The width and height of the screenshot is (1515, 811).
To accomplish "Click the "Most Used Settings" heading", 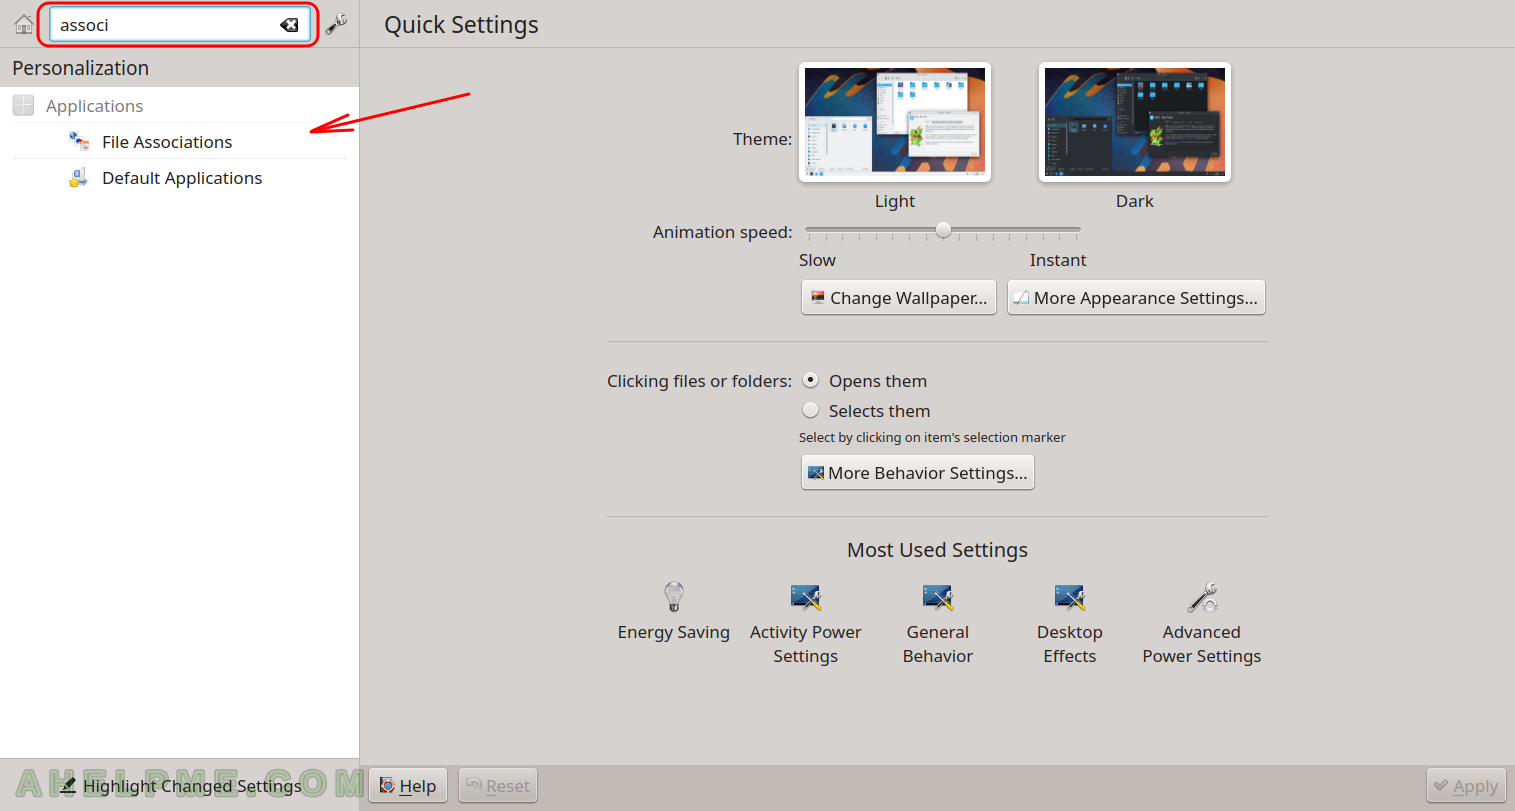I will pos(937,550).
